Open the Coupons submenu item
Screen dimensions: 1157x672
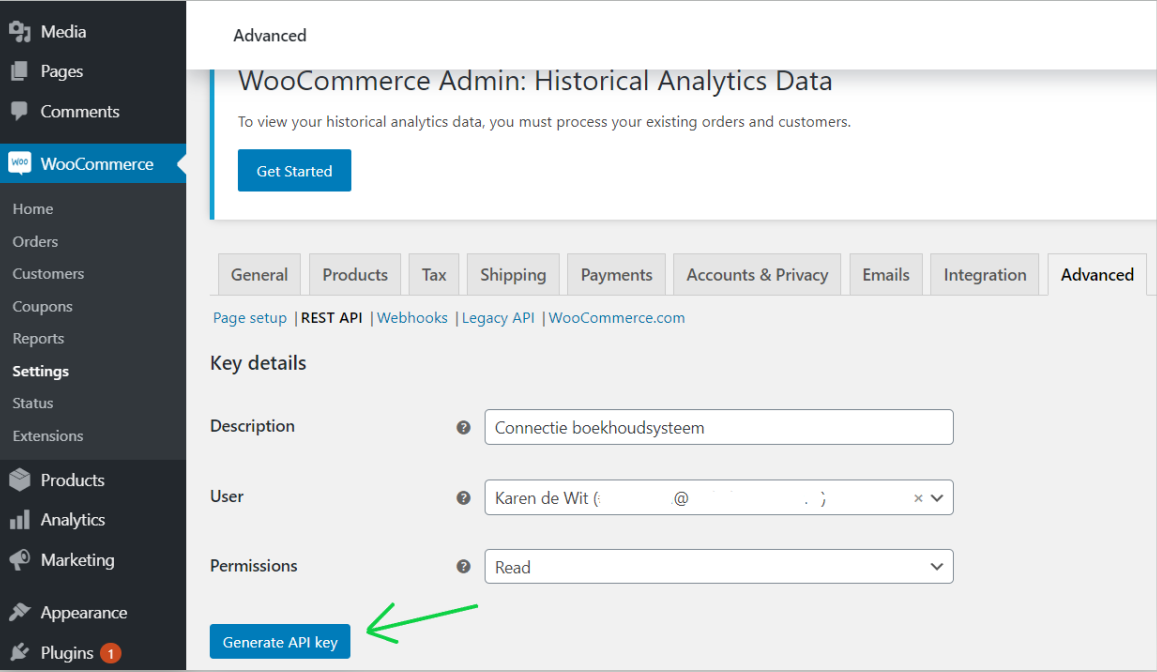[42, 306]
